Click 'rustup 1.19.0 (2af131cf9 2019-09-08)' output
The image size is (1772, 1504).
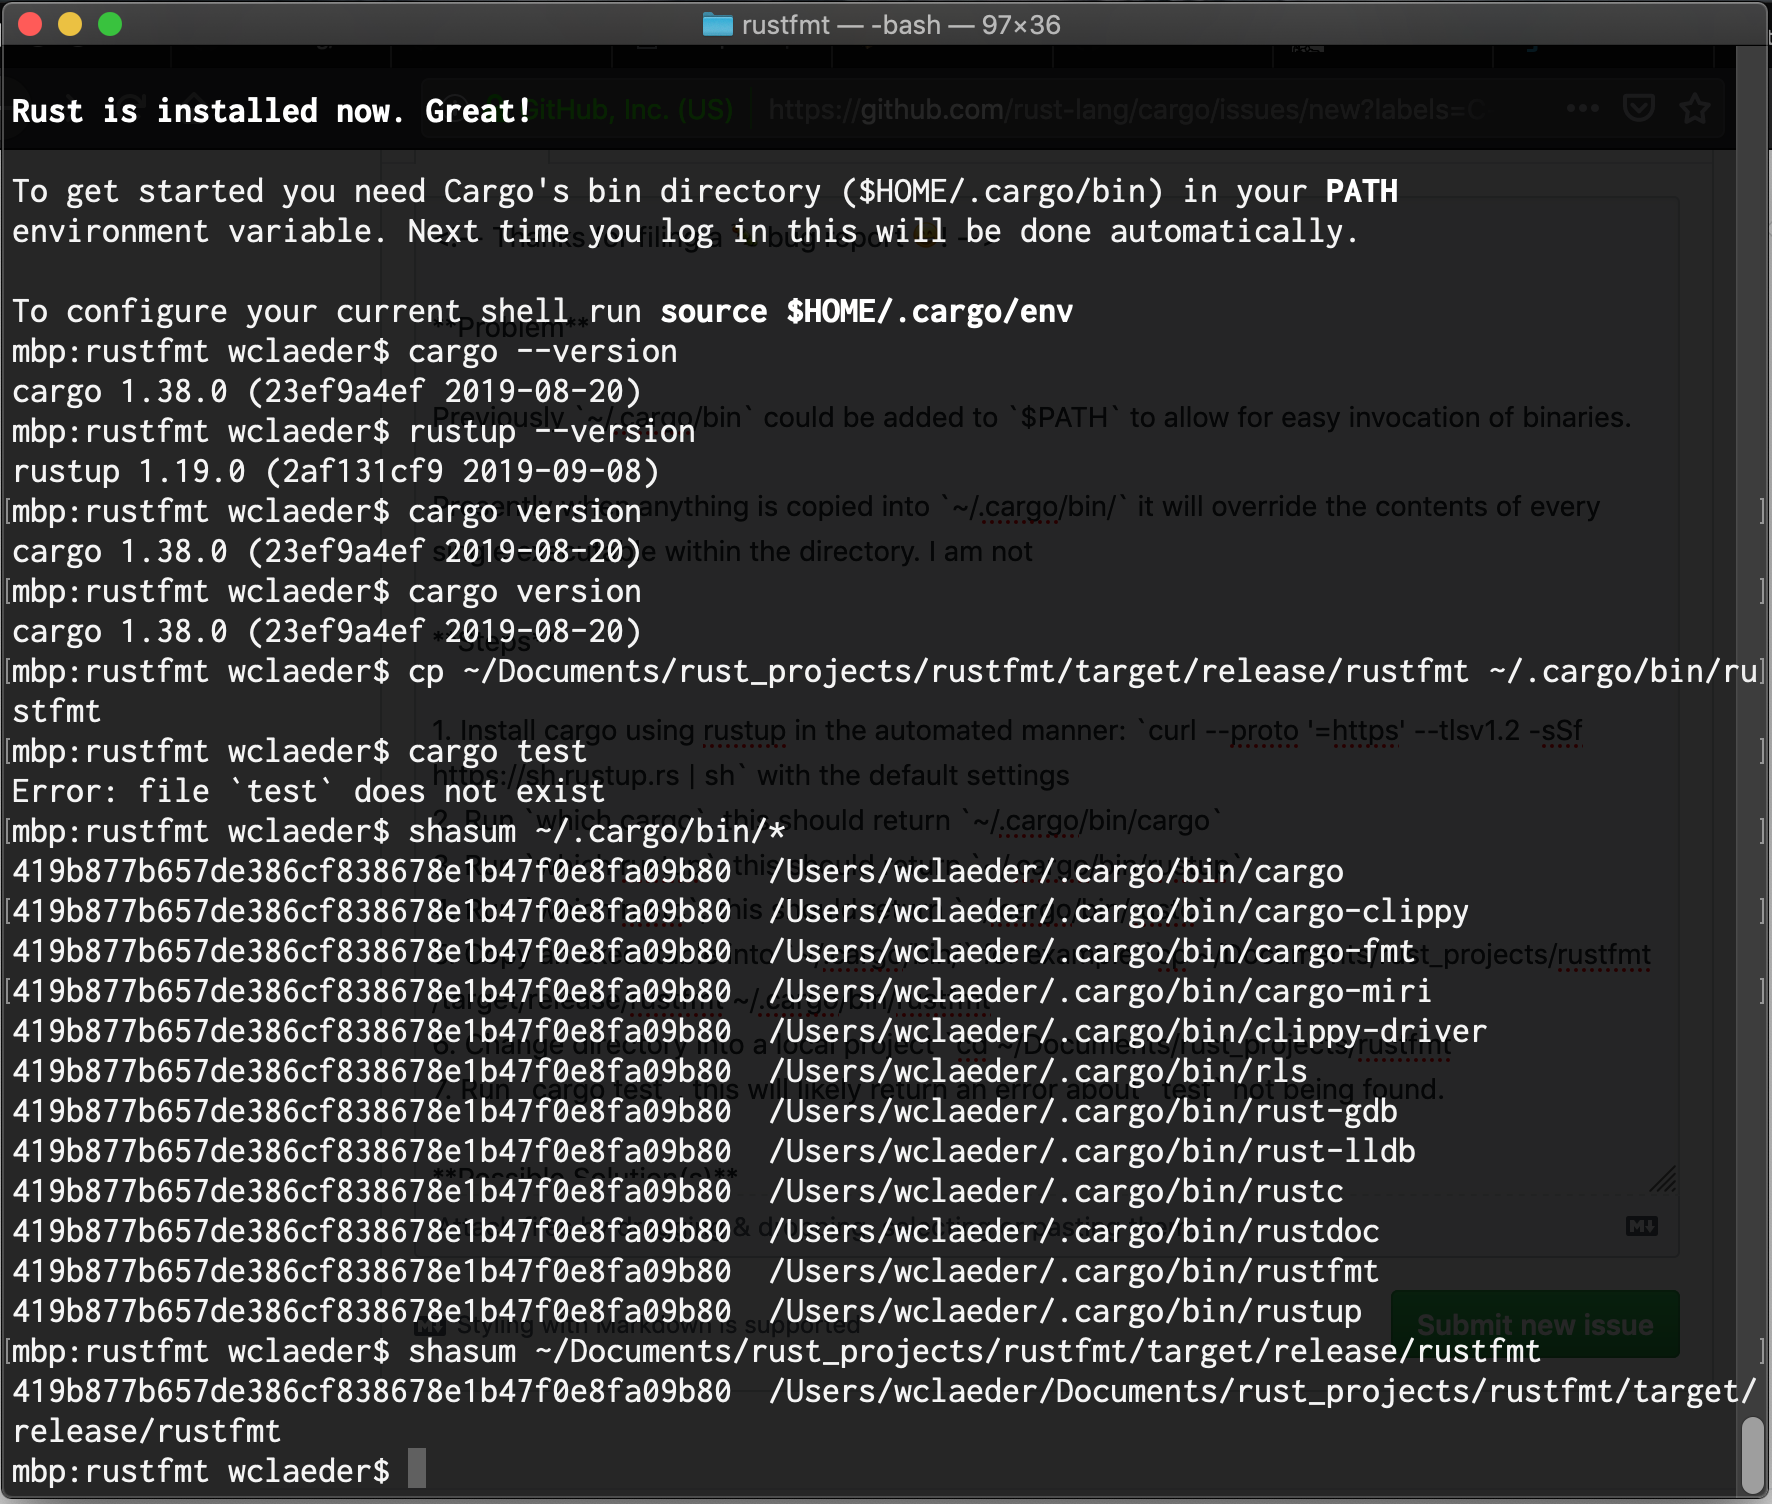pyautogui.click(x=335, y=472)
